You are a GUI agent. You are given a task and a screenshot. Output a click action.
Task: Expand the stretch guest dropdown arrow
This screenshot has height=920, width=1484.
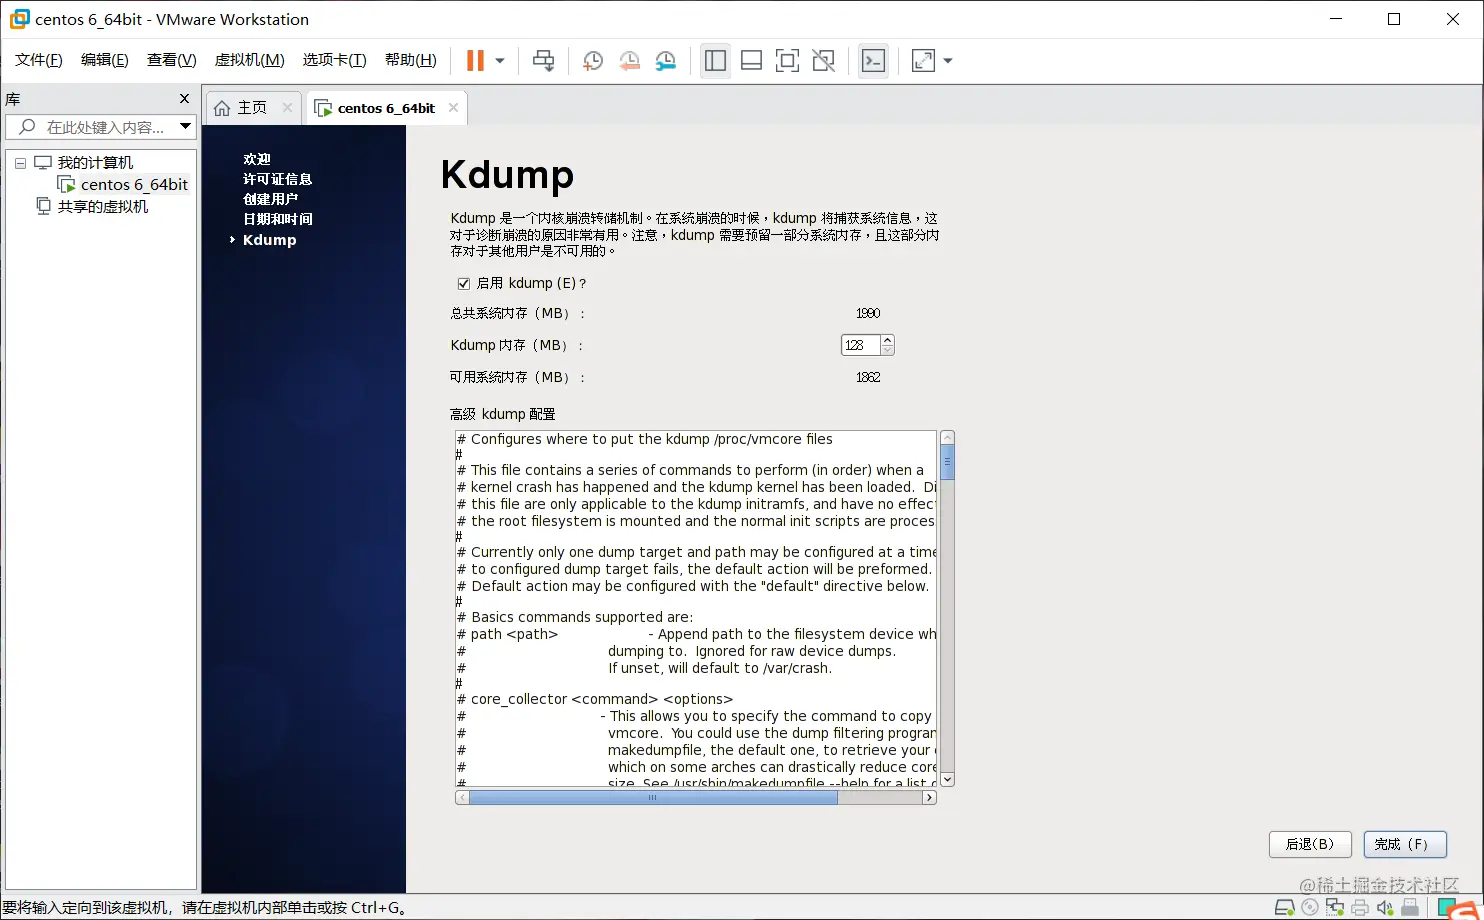point(948,61)
